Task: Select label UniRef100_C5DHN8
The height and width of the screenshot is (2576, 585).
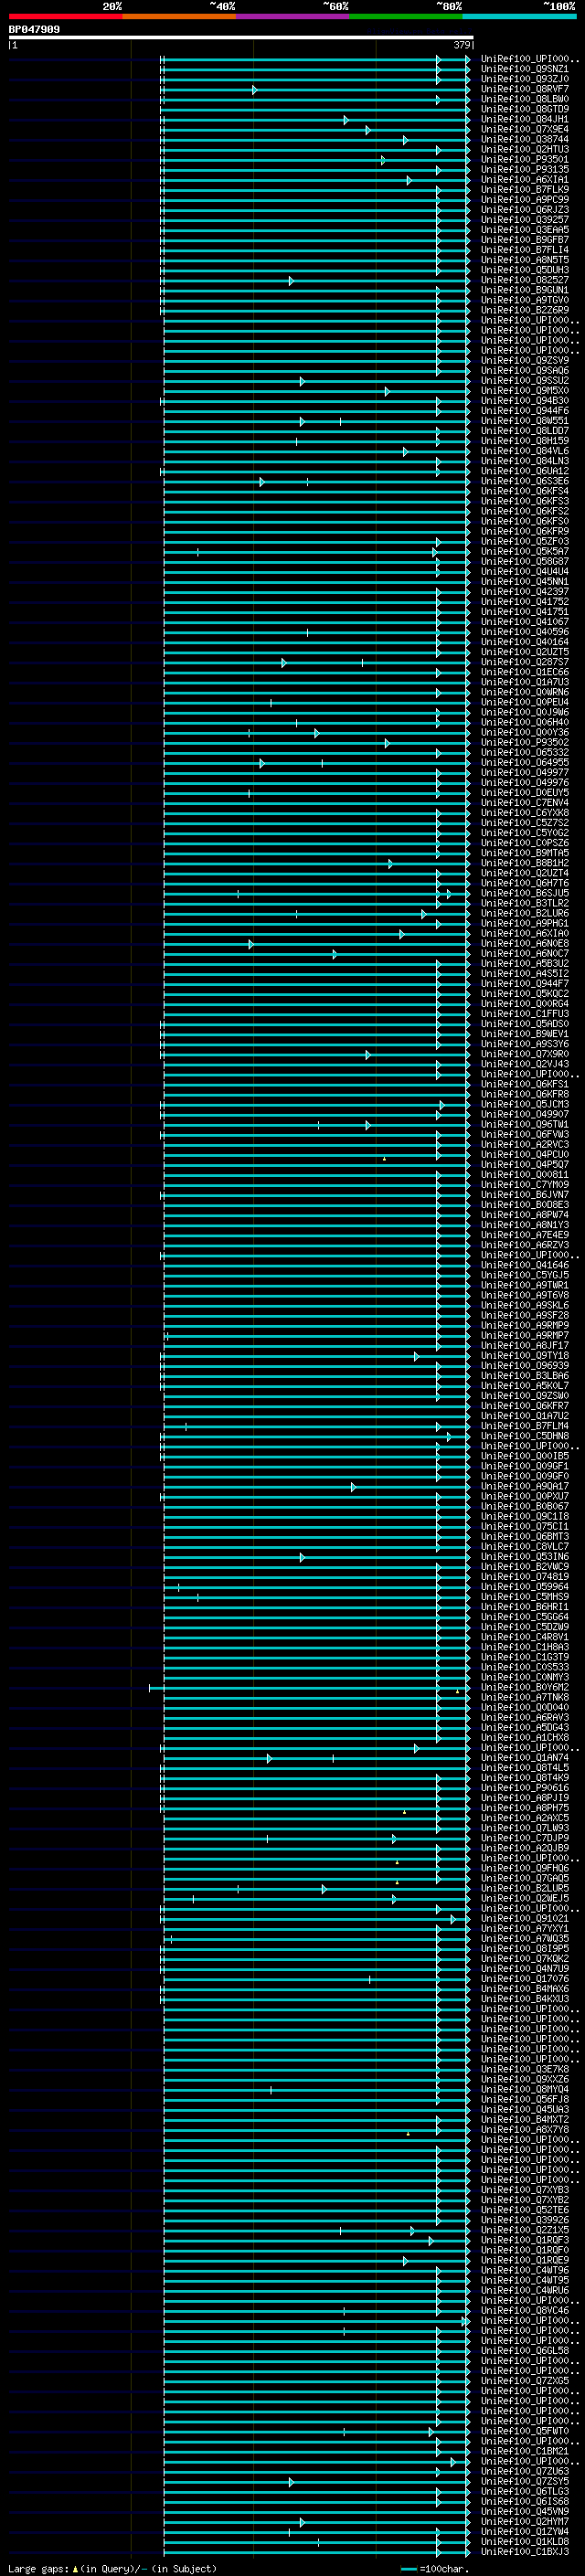Action: click(525, 1436)
